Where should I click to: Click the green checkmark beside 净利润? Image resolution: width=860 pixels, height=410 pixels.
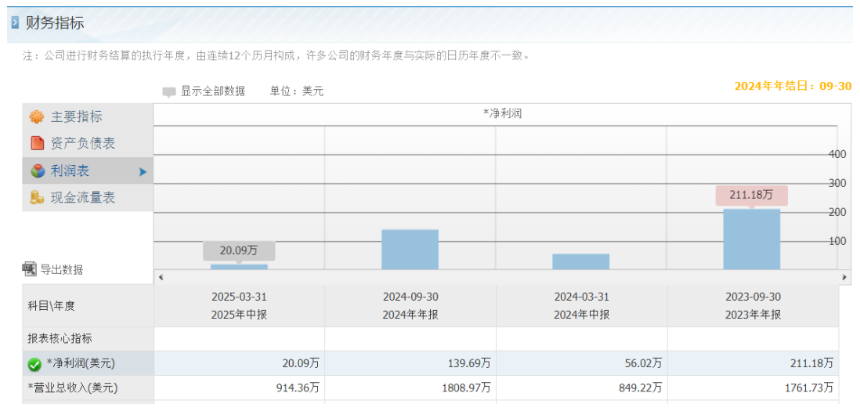tap(34, 364)
